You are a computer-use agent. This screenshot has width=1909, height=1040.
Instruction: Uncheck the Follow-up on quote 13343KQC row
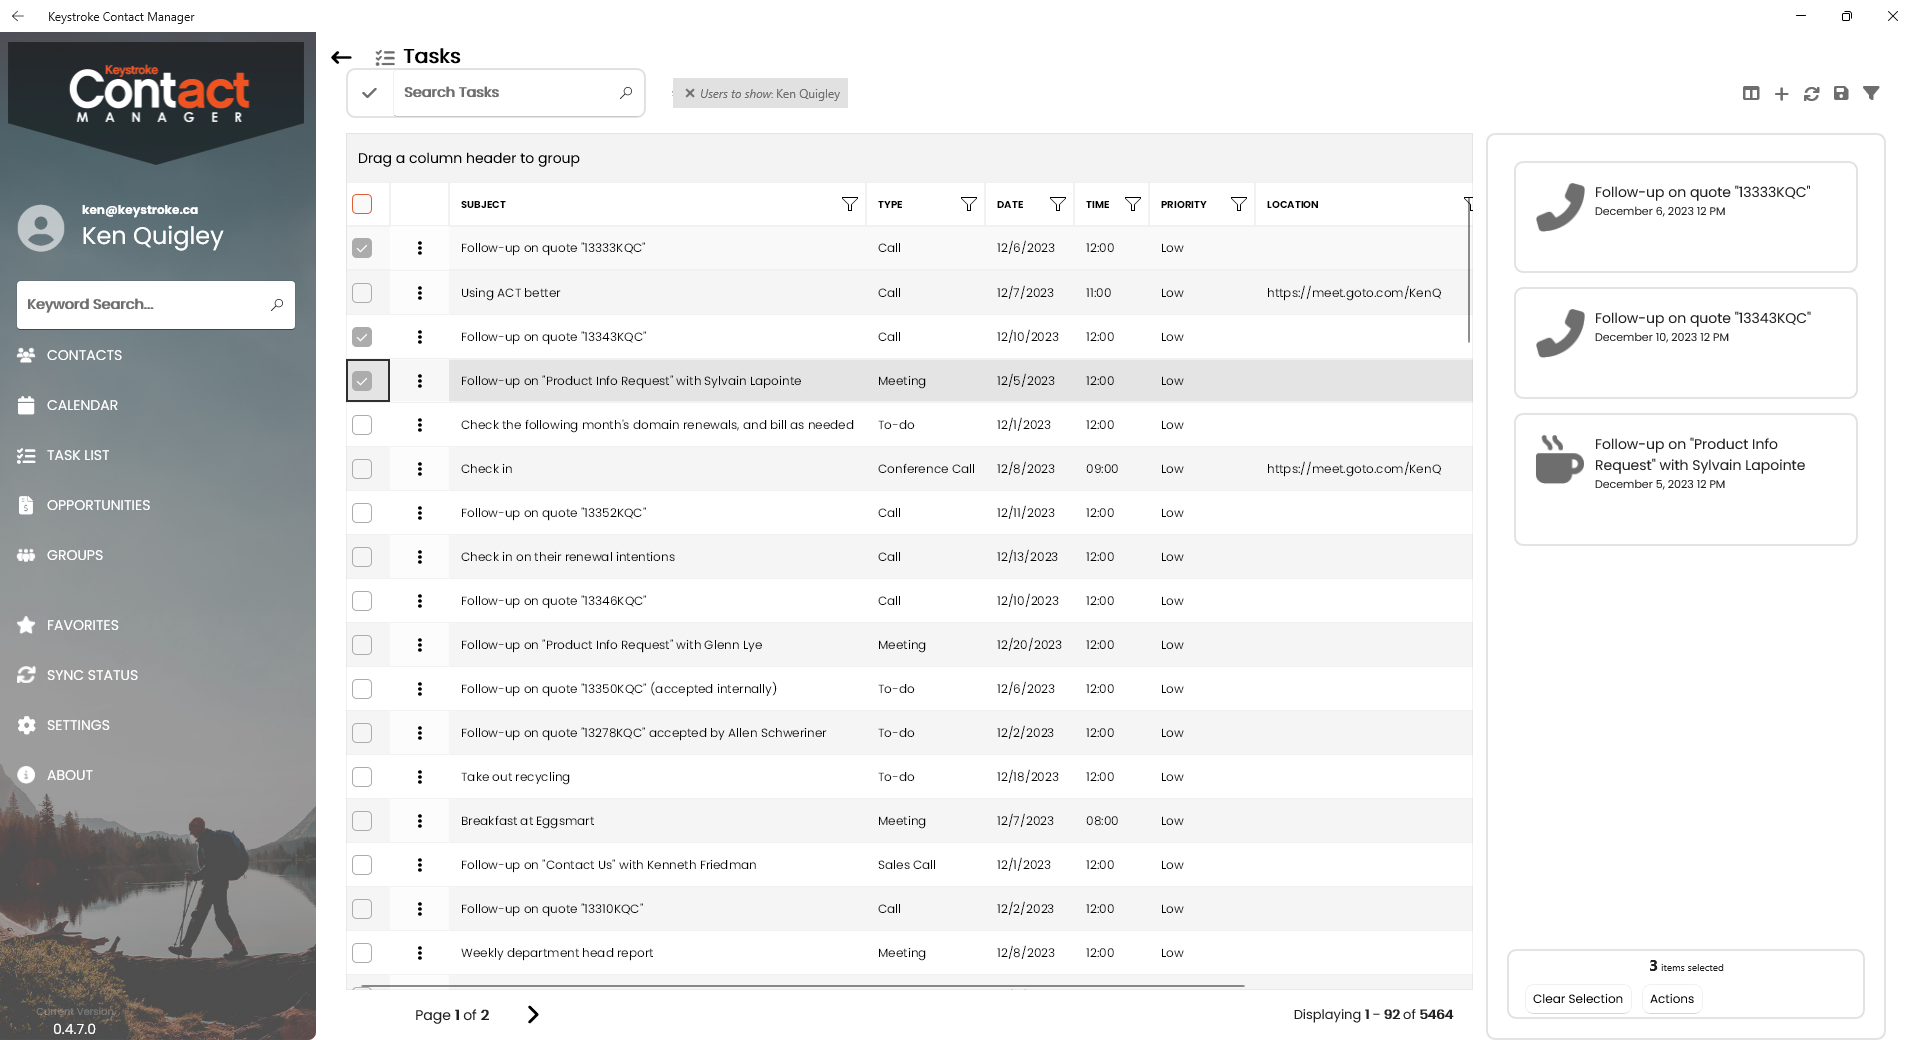click(x=362, y=337)
